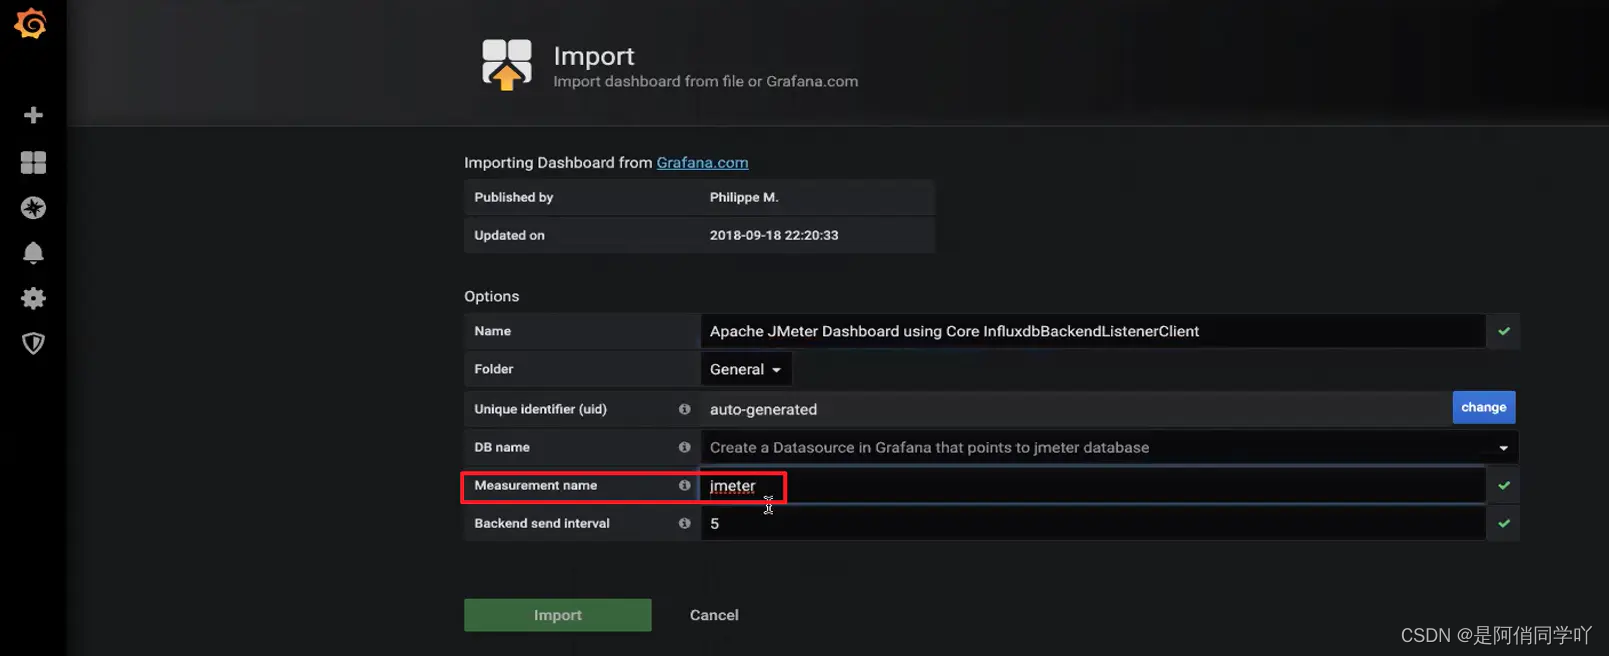
Task: Focus the dashboard Name input field
Action: coord(1093,331)
